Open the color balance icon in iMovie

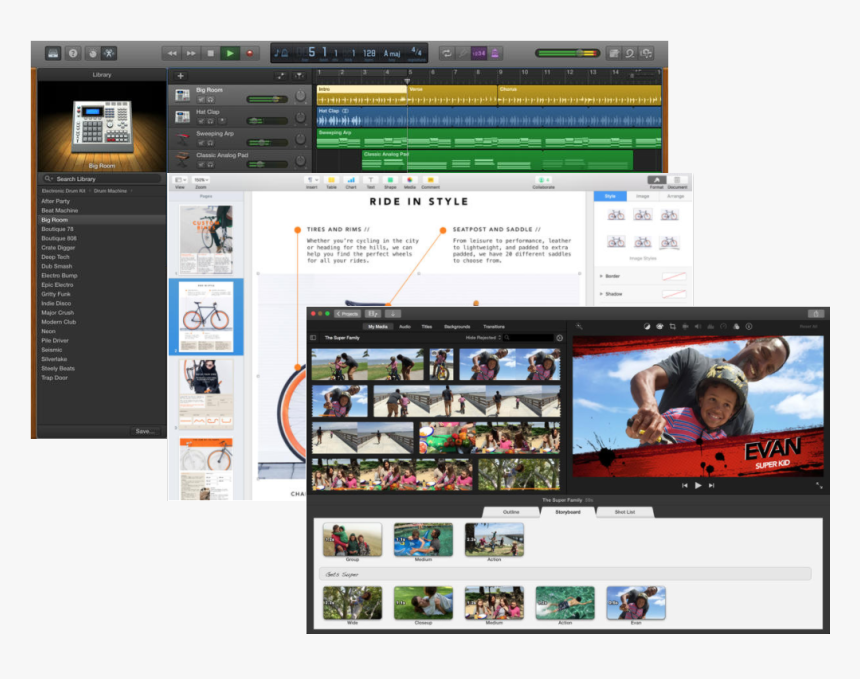(x=647, y=325)
